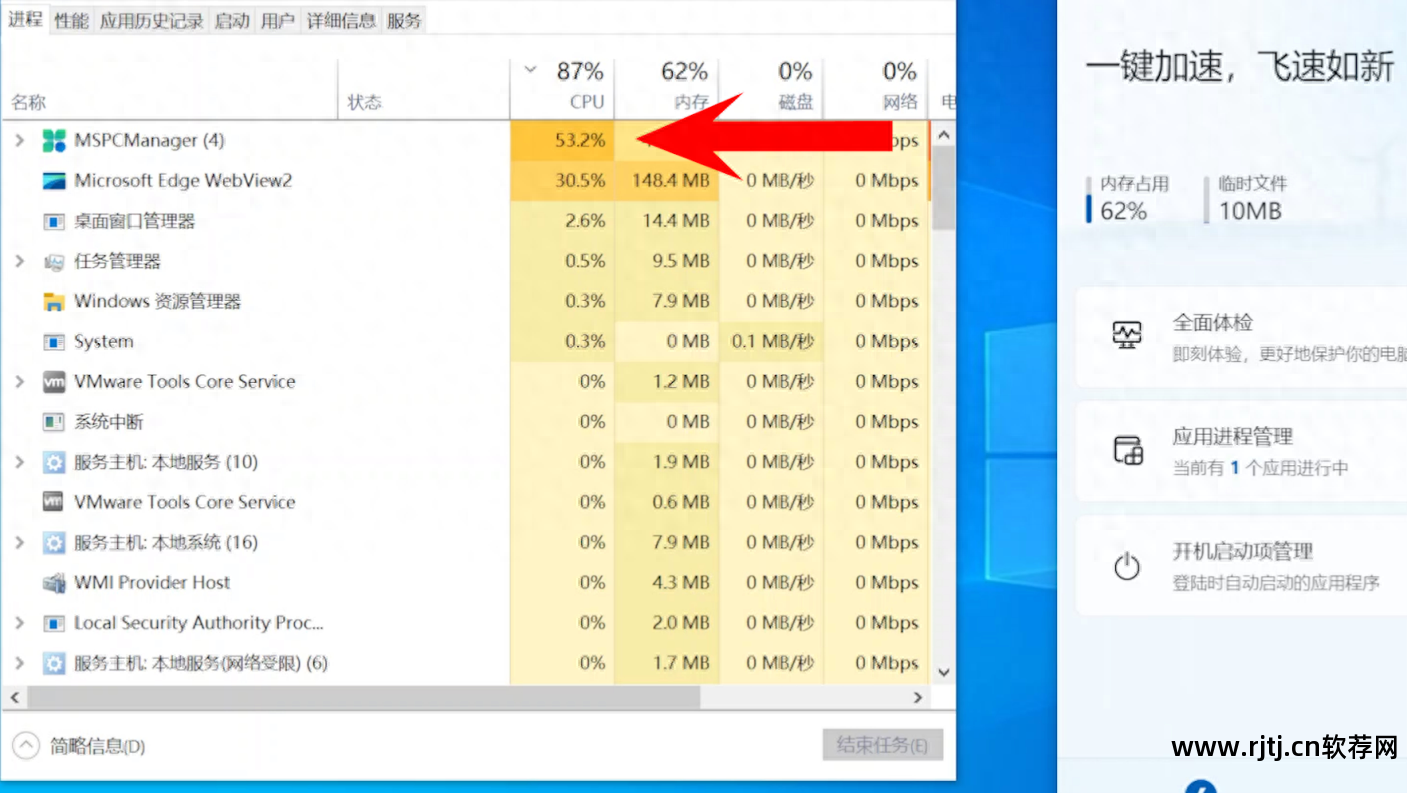Click the horizontal scrollbar thumb
1407x793 pixels.
pyautogui.click(x=363, y=697)
